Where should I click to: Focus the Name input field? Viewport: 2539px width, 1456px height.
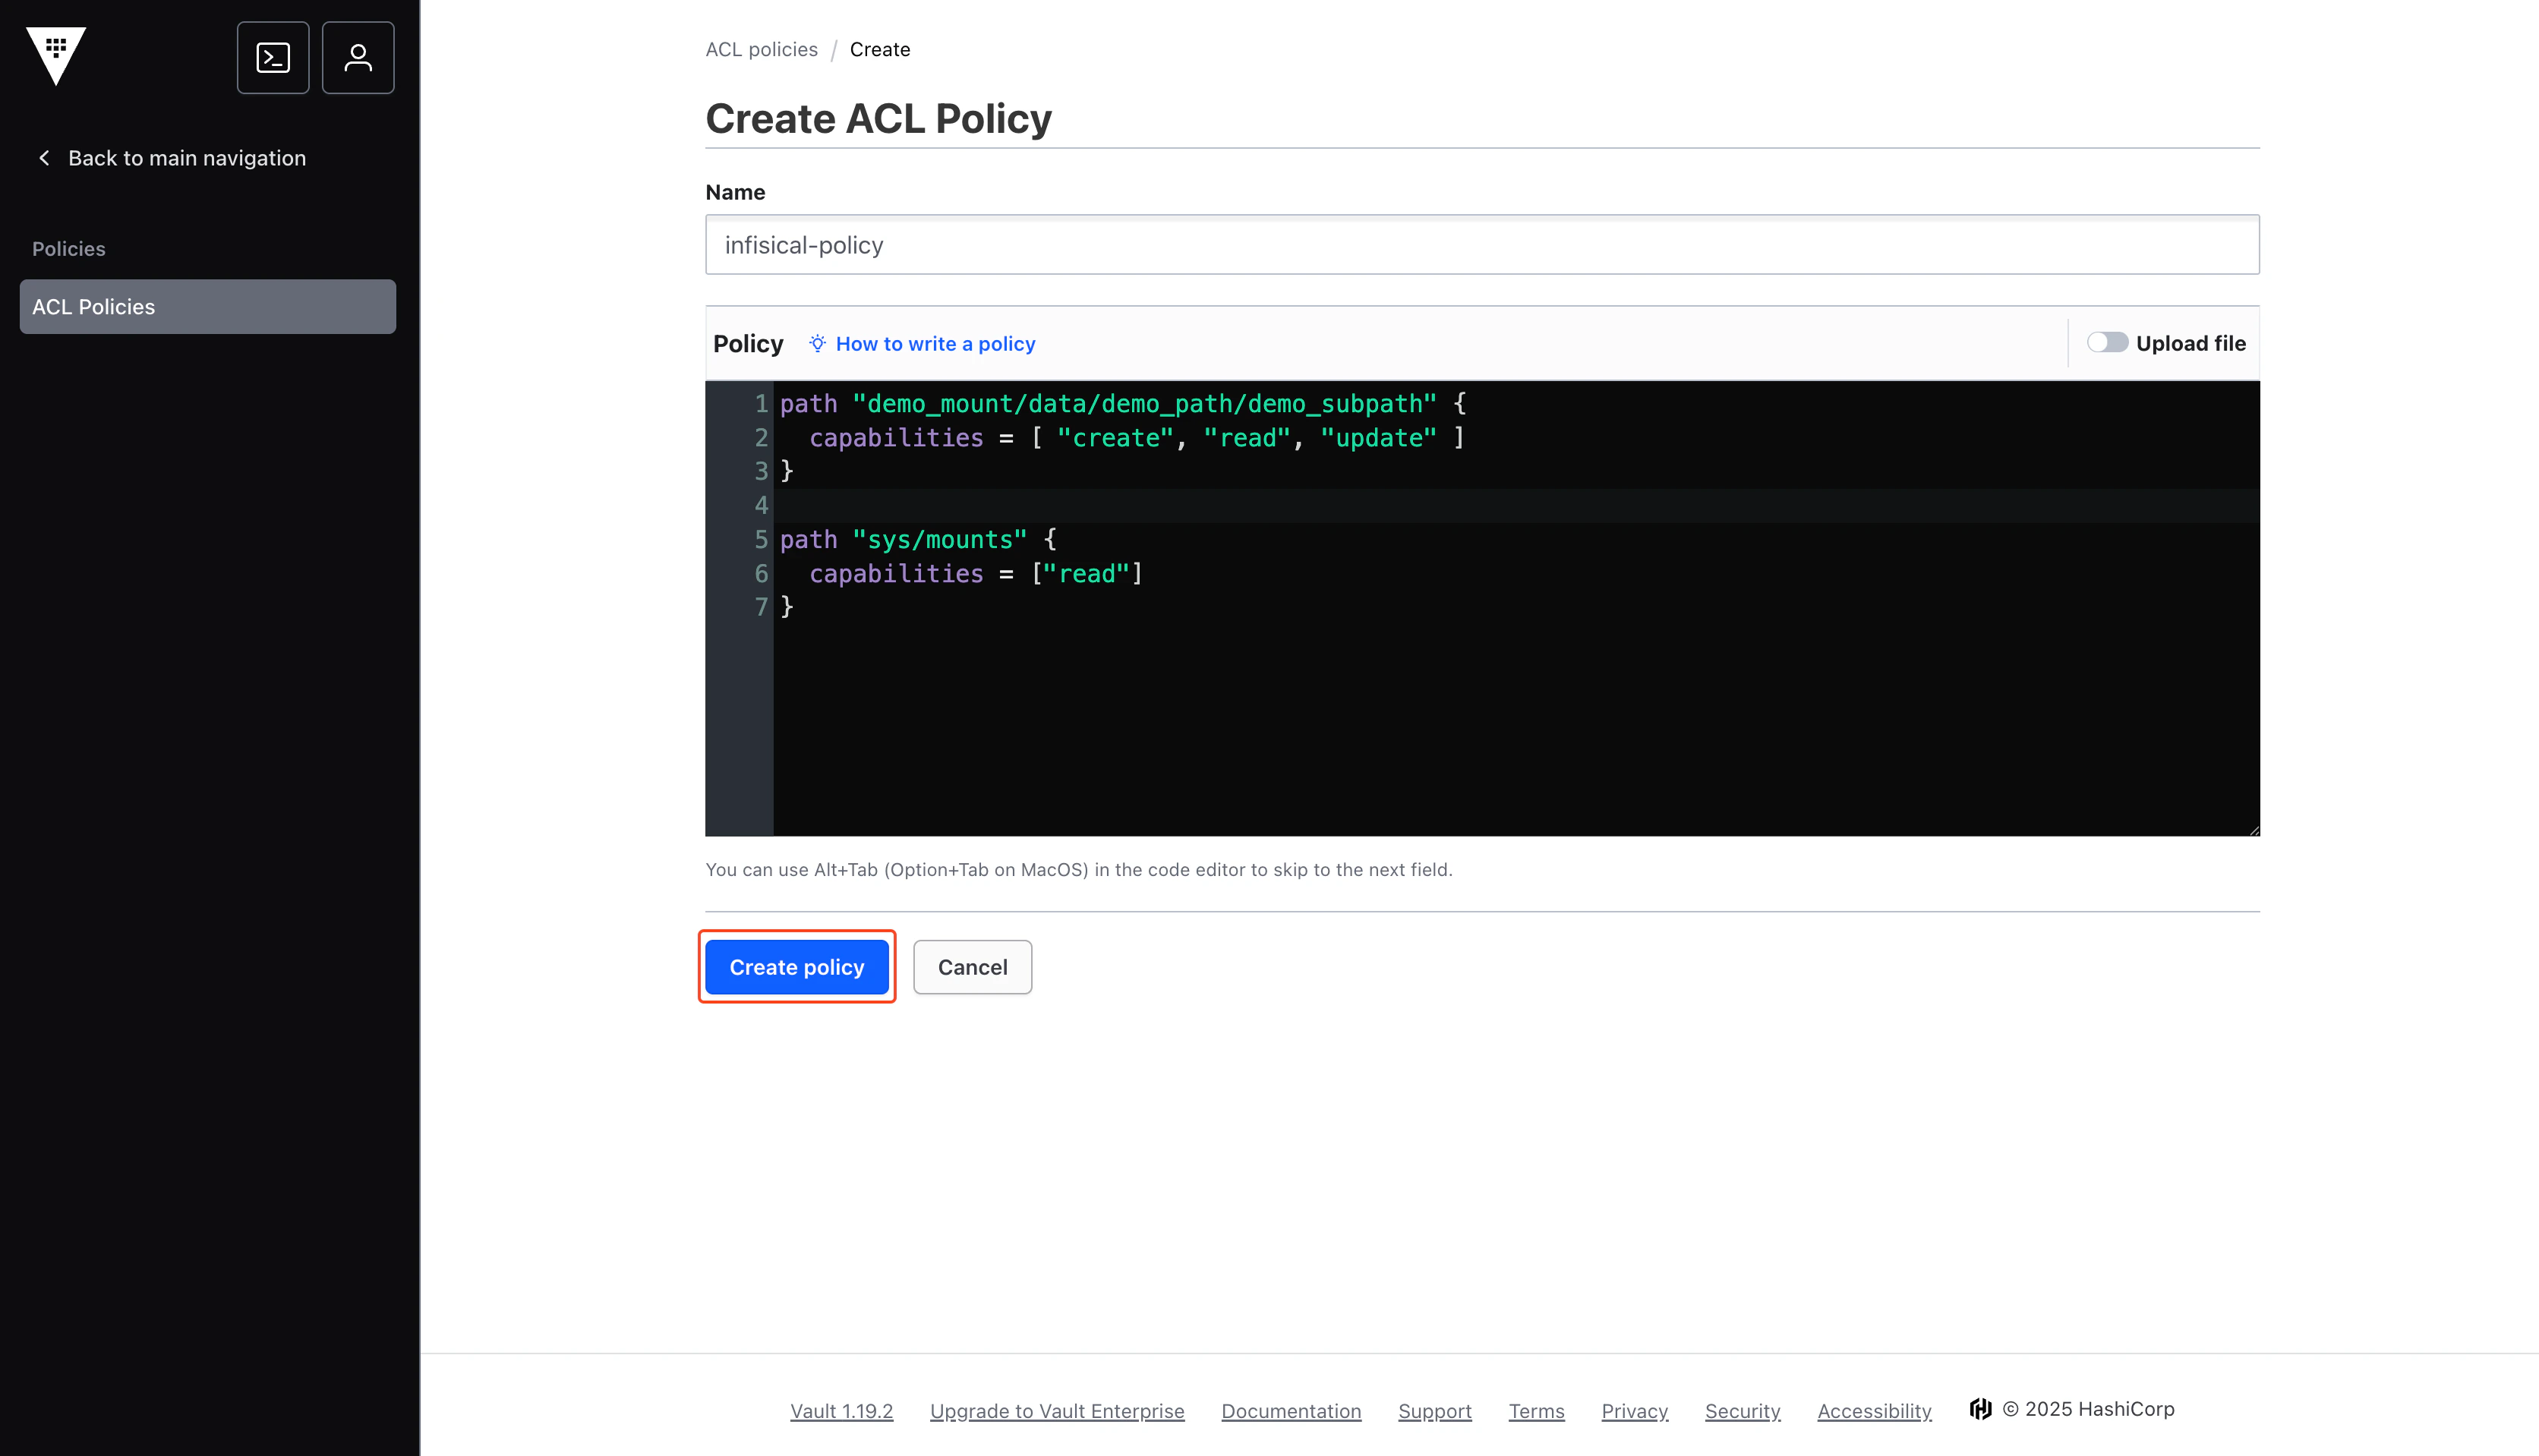point(1482,245)
